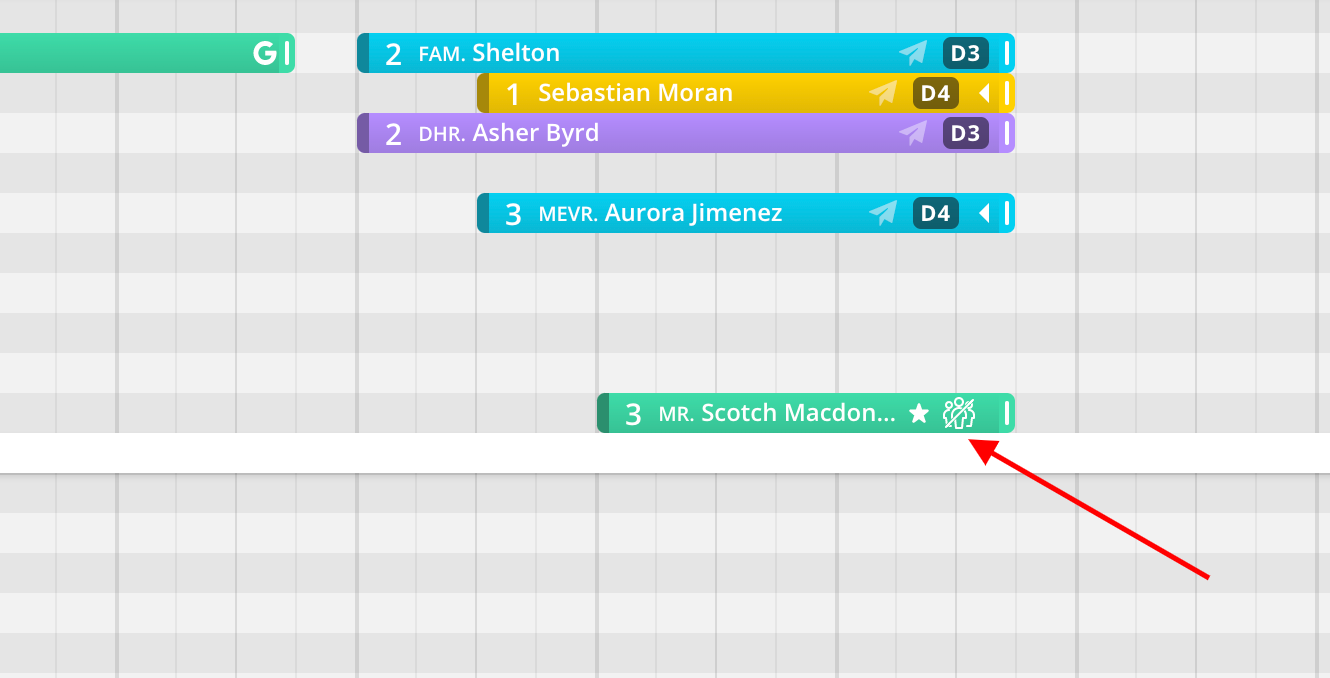Viewport: 1330px width, 678px height.
Task: Click right end handle of Scotch Macdon booking
Action: point(1007,413)
